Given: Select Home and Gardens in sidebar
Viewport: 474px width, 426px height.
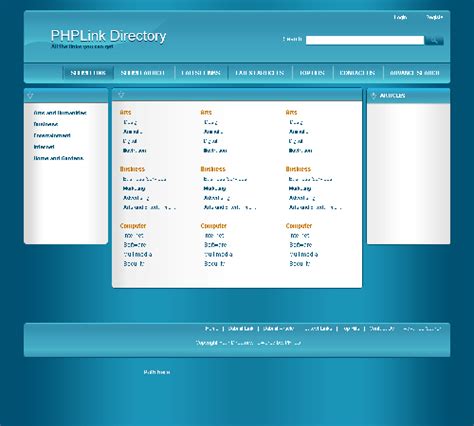Looking at the screenshot, I should (x=58, y=158).
